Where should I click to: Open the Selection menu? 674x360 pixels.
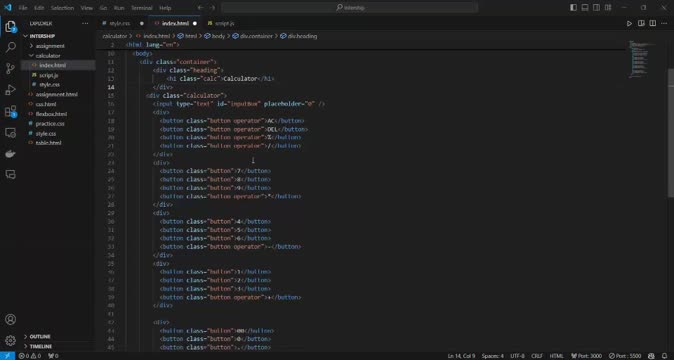(x=62, y=8)
